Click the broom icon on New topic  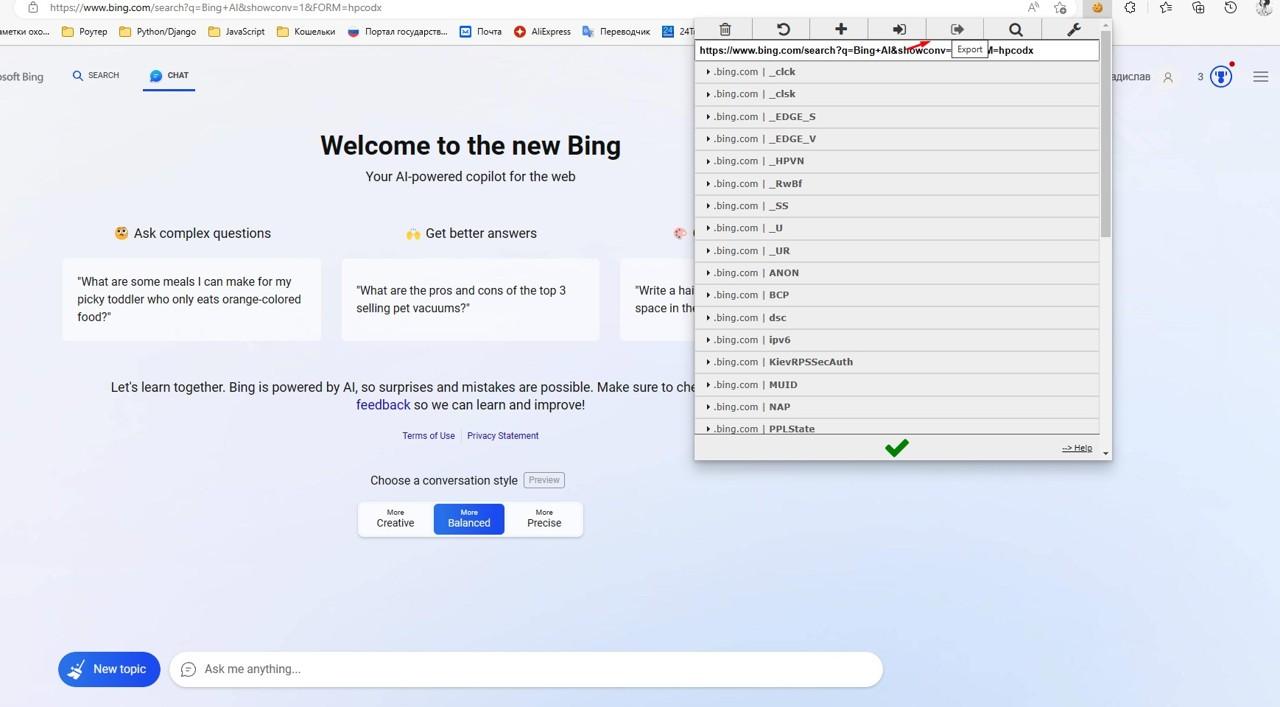click(76, 670)
